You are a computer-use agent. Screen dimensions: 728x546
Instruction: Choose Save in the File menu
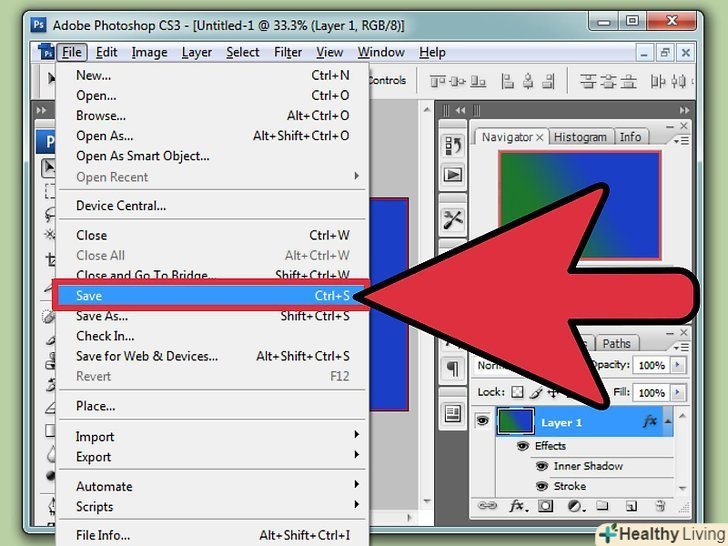point(211,295)
